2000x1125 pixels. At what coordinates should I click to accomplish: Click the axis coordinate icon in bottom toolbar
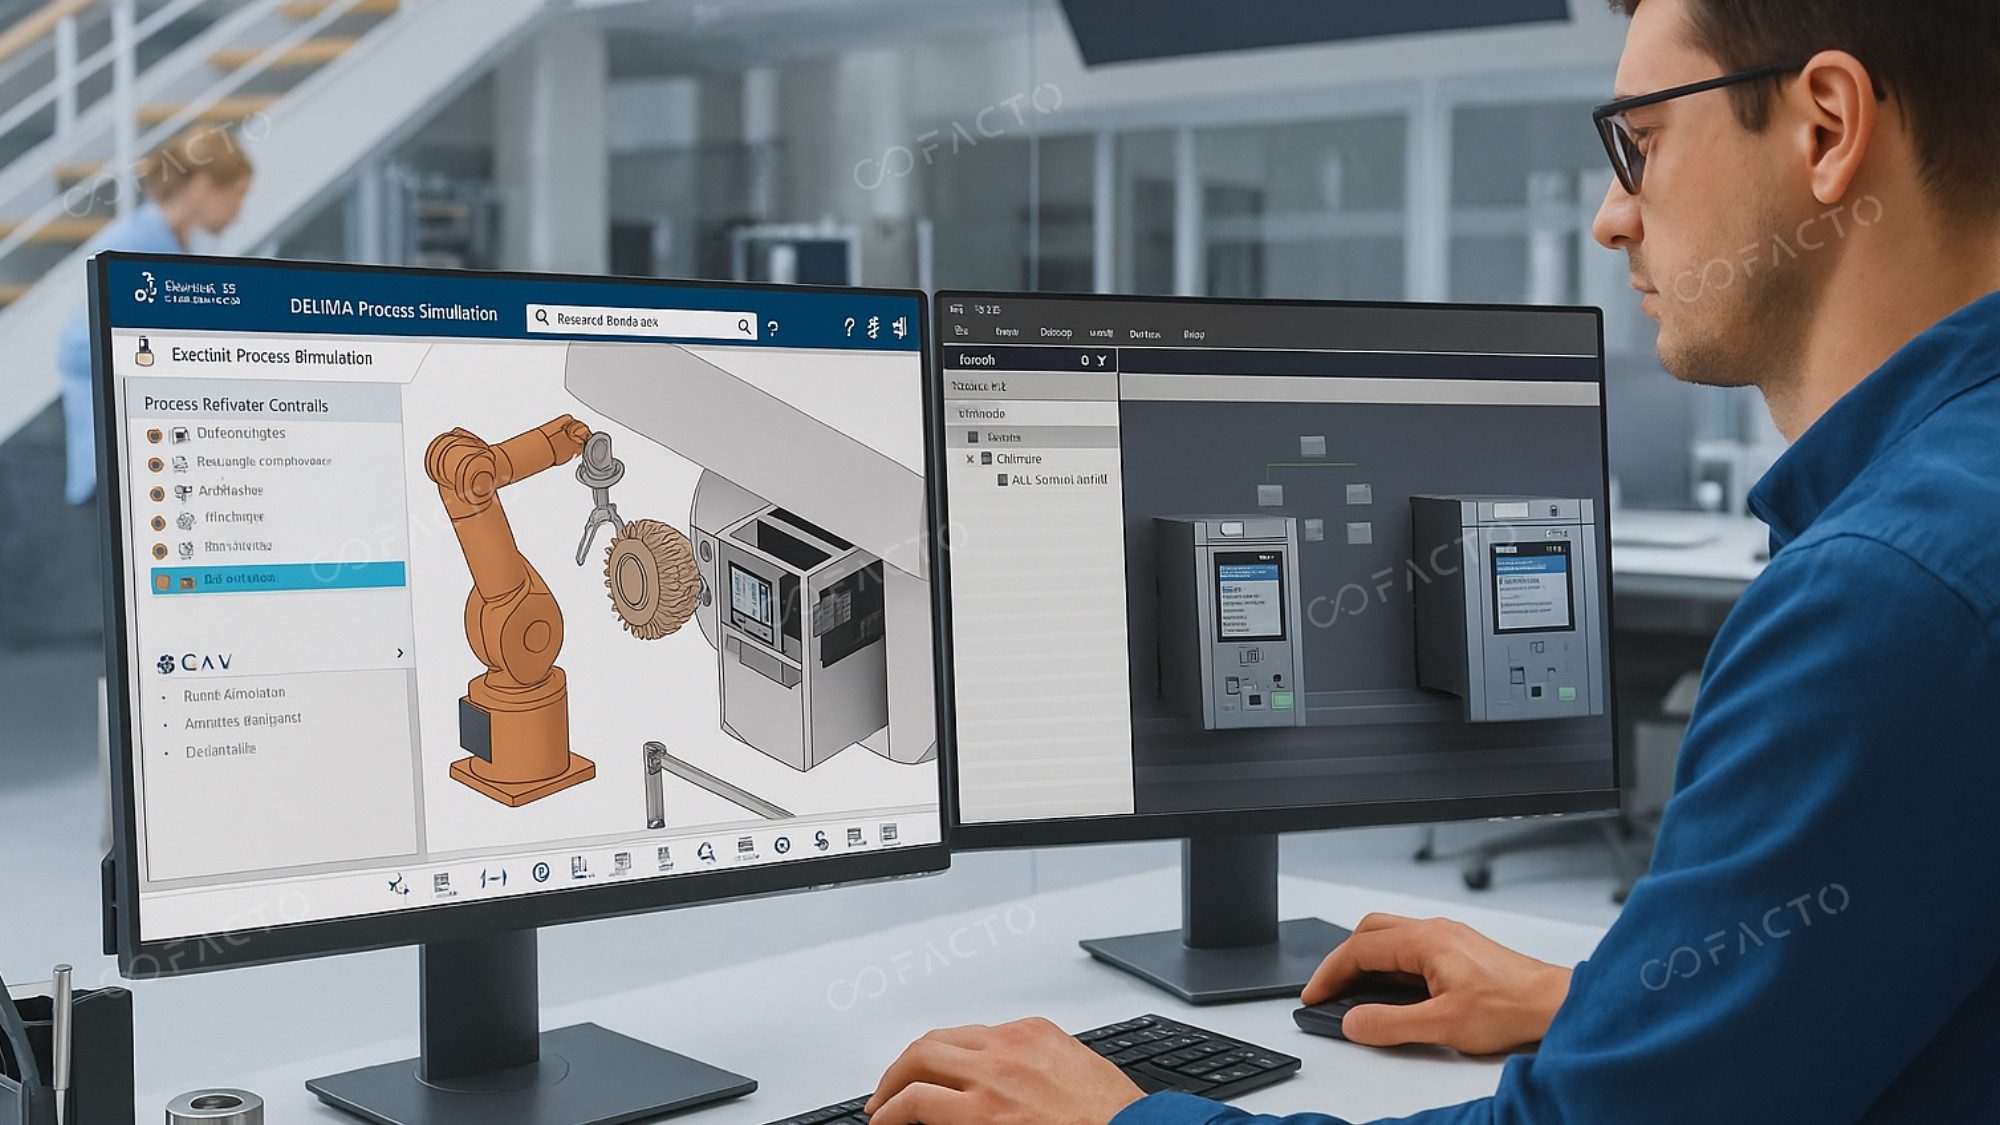click(x=398, y=885)
